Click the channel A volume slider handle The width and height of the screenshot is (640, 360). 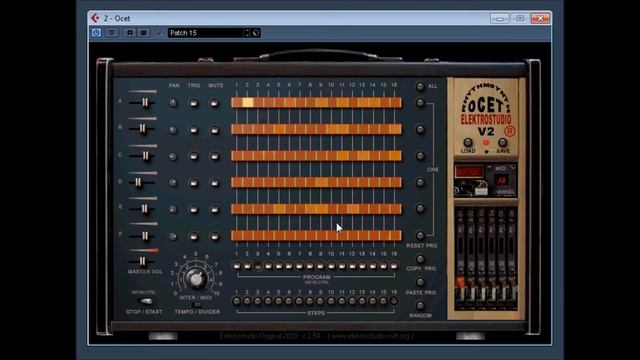(x=145, y=102)
